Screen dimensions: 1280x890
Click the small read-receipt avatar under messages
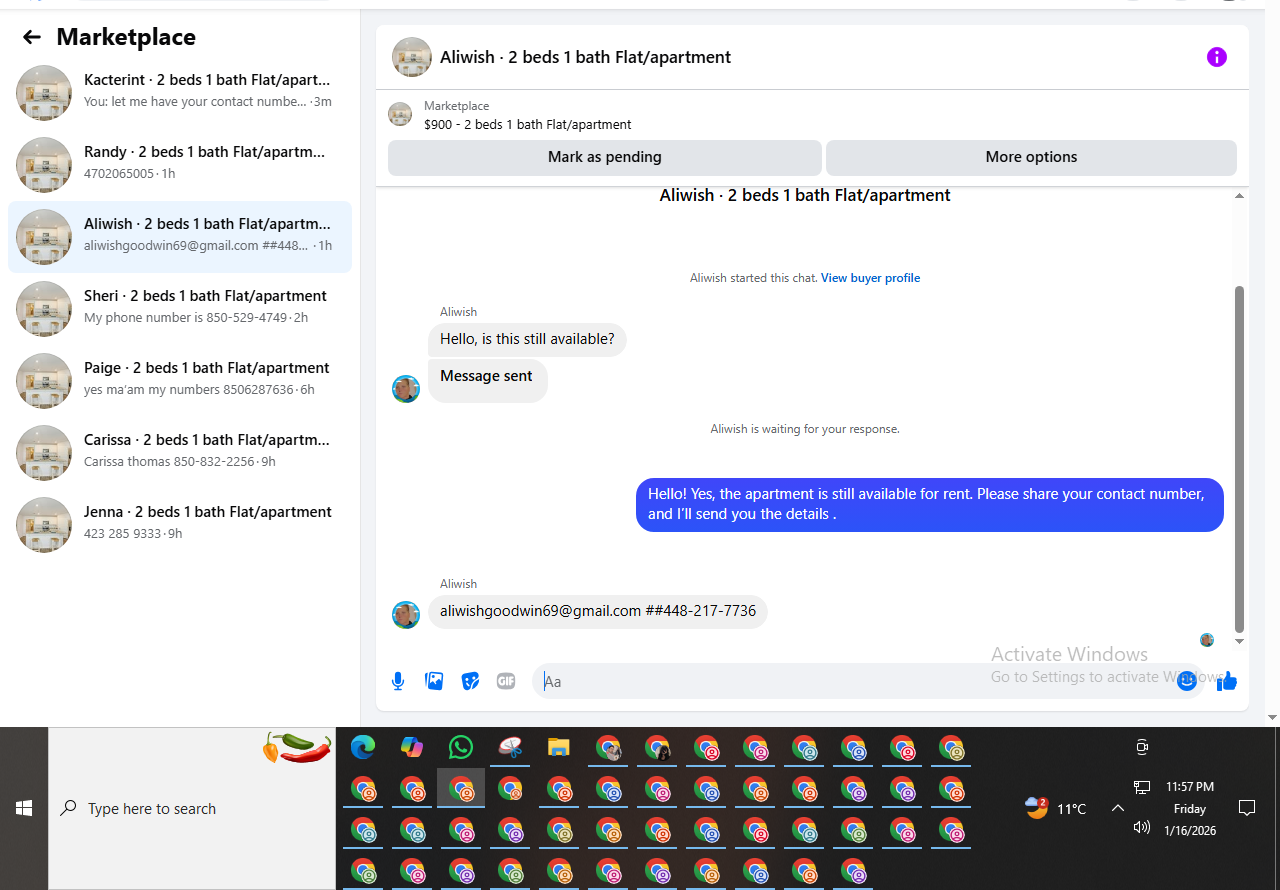click(1207, 640)
